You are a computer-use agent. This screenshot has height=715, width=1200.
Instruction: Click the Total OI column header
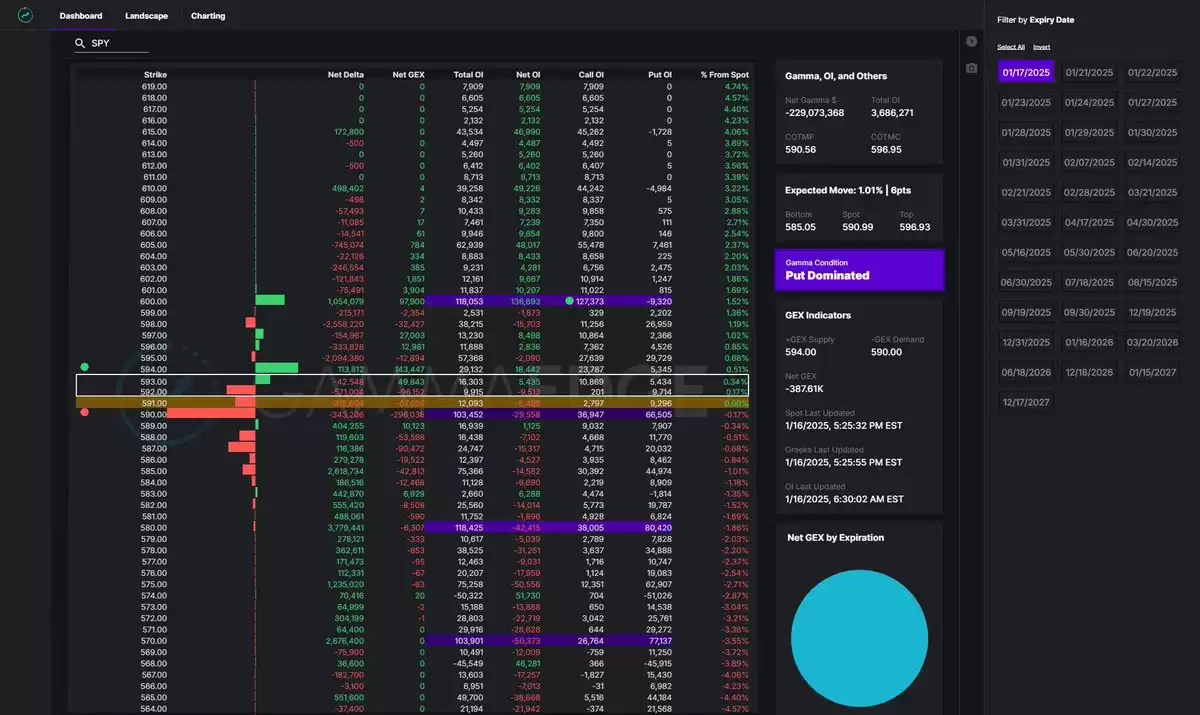pyautogui.click(x=469, y=75)
